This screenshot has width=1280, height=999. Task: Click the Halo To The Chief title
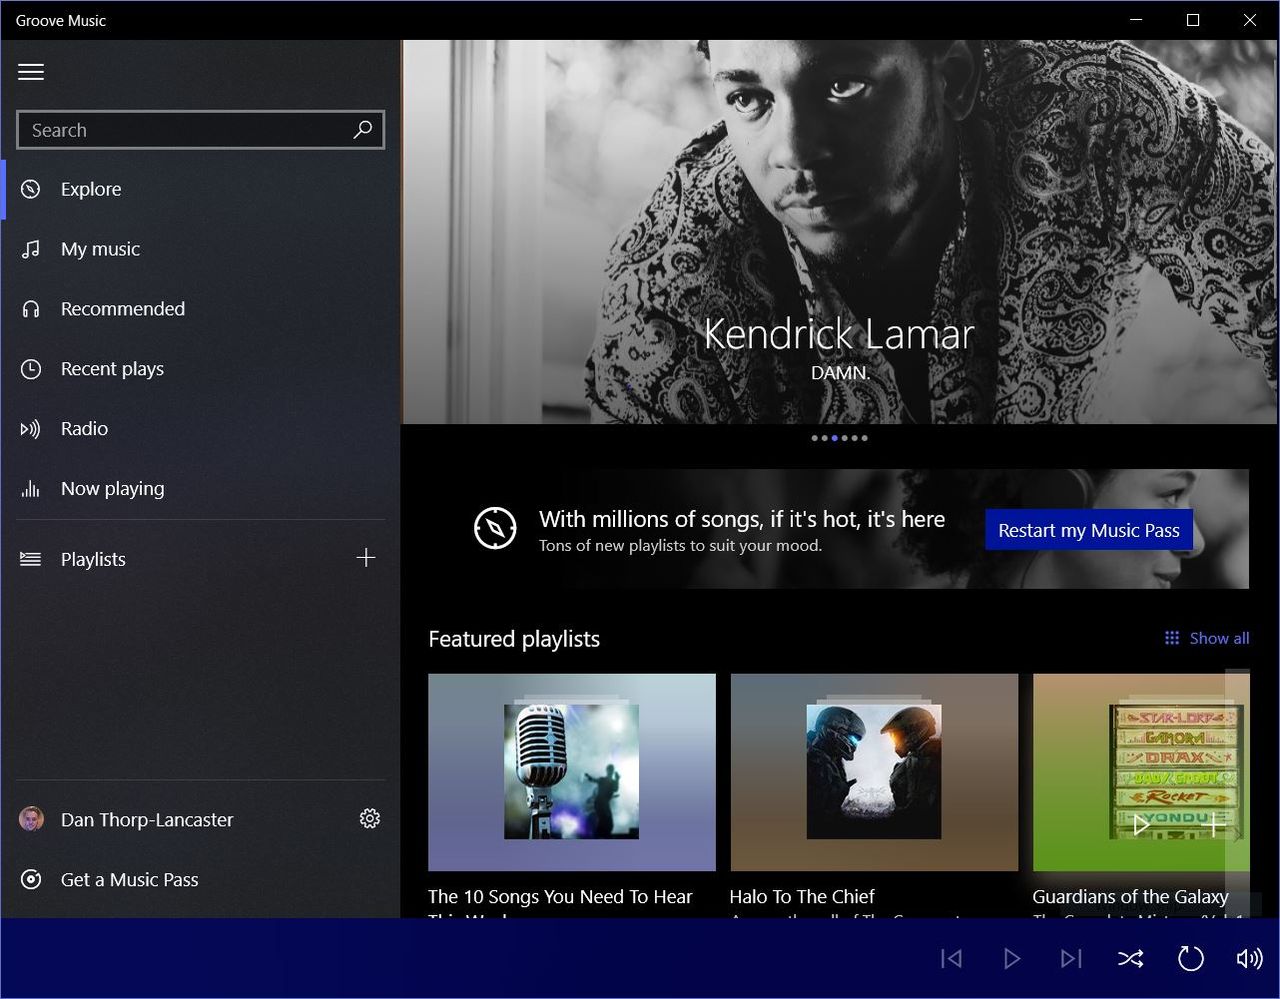[802, 897]
